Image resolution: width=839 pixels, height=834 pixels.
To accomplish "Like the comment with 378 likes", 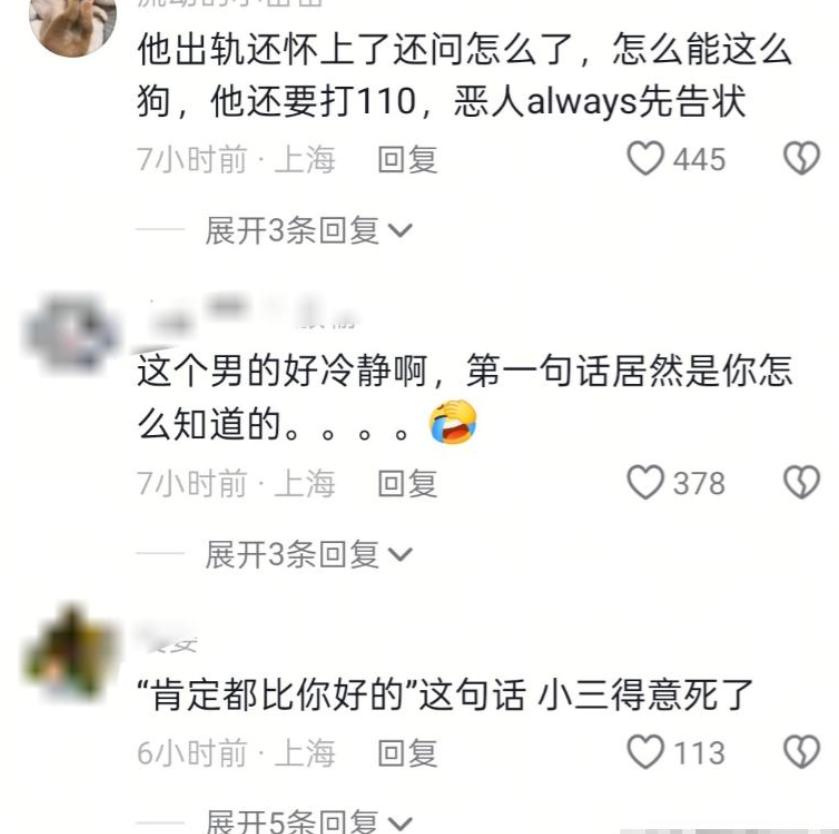I will click(645, 483).
